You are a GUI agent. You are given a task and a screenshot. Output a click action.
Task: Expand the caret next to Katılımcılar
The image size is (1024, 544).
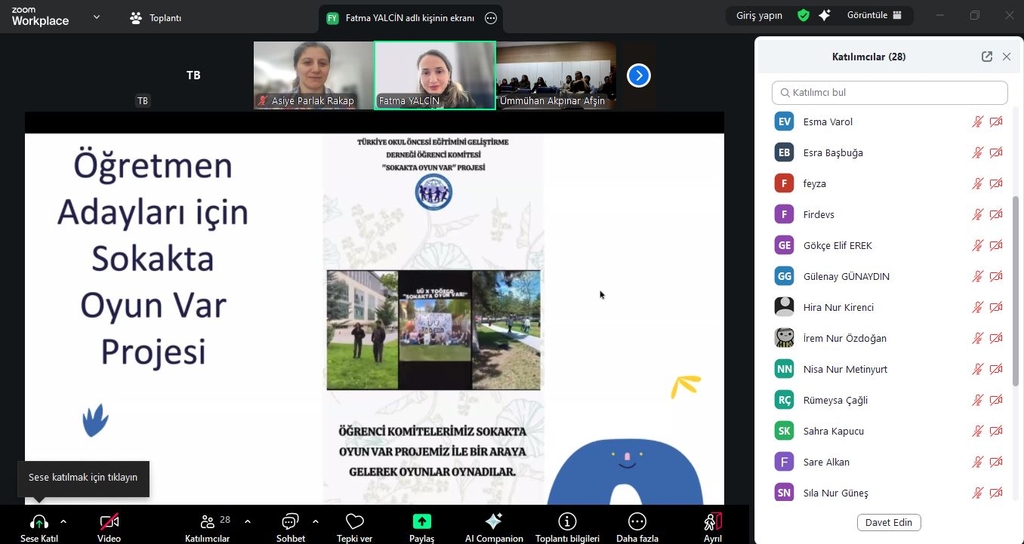coord(247,521)
